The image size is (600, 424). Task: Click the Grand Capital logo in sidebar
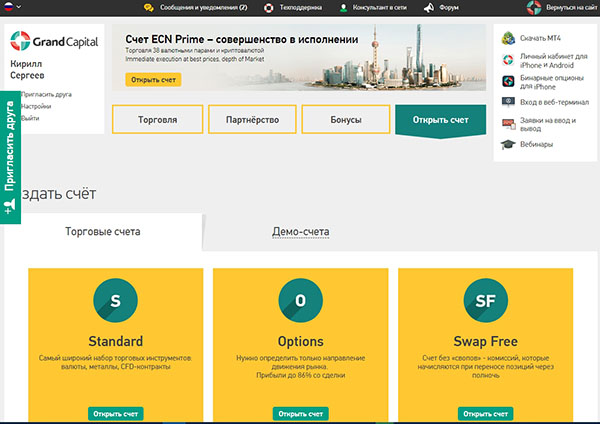tap(54, 41)
